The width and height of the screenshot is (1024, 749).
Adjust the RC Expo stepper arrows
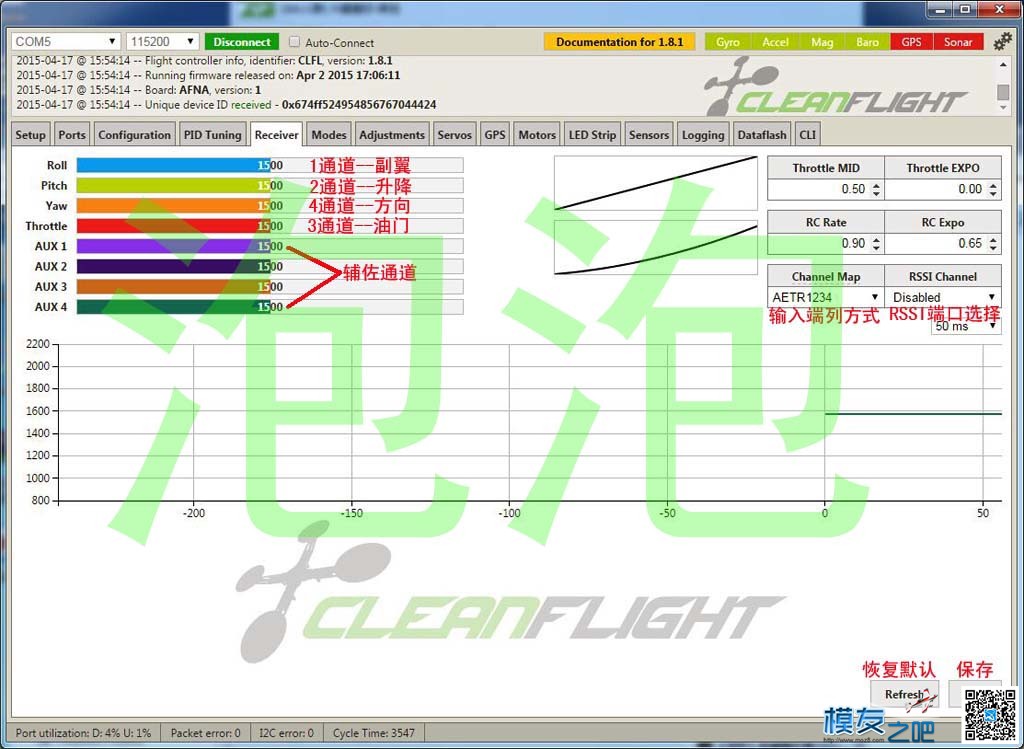pos(993,244)
